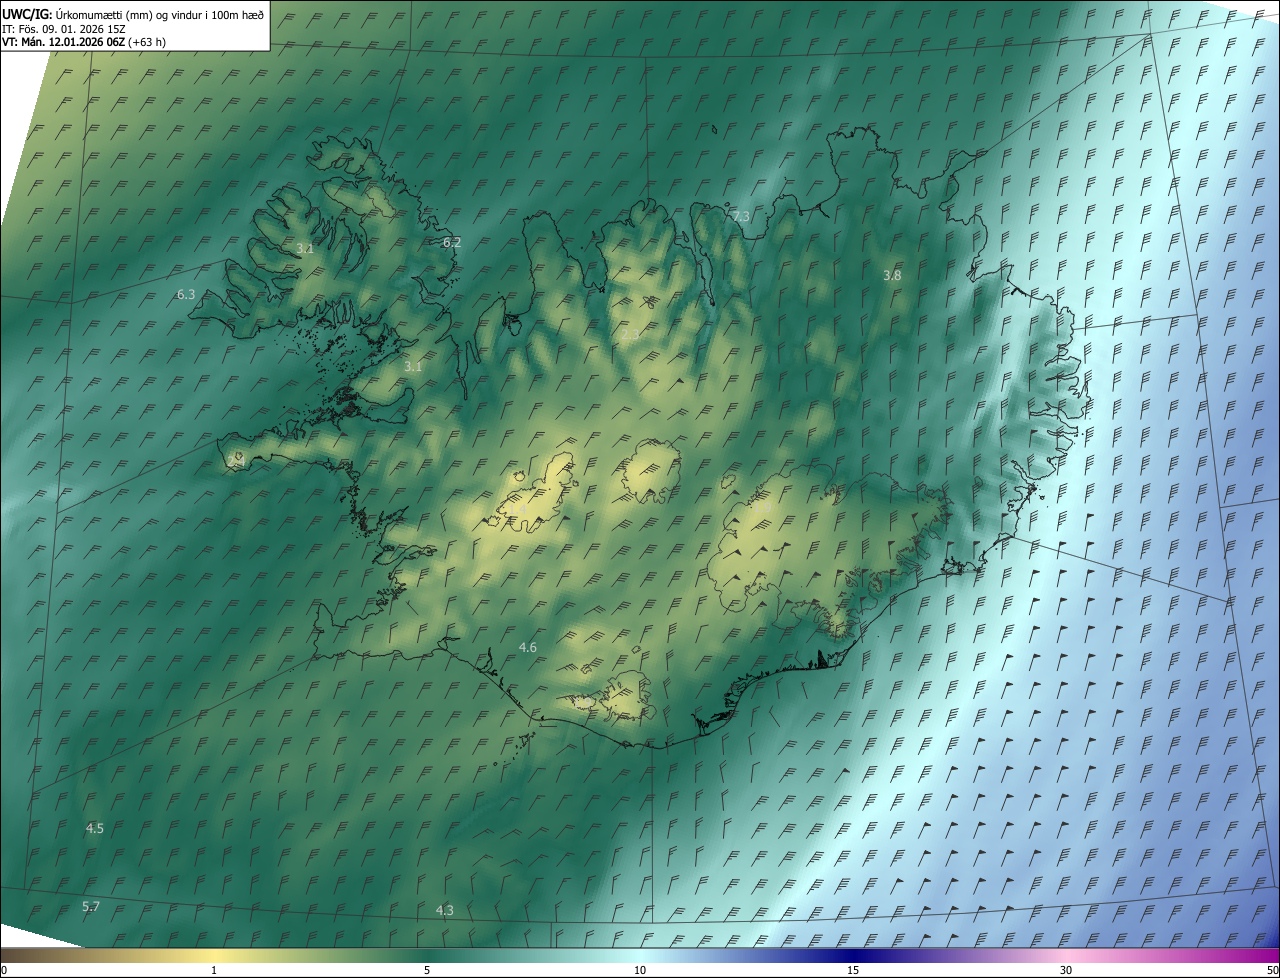Click the initial time line "IT: Fös. 09. 01. 2026 15Z"
Image resolution: width=1280 pixels, height=978 pixels.
click(x=64, y=28)
